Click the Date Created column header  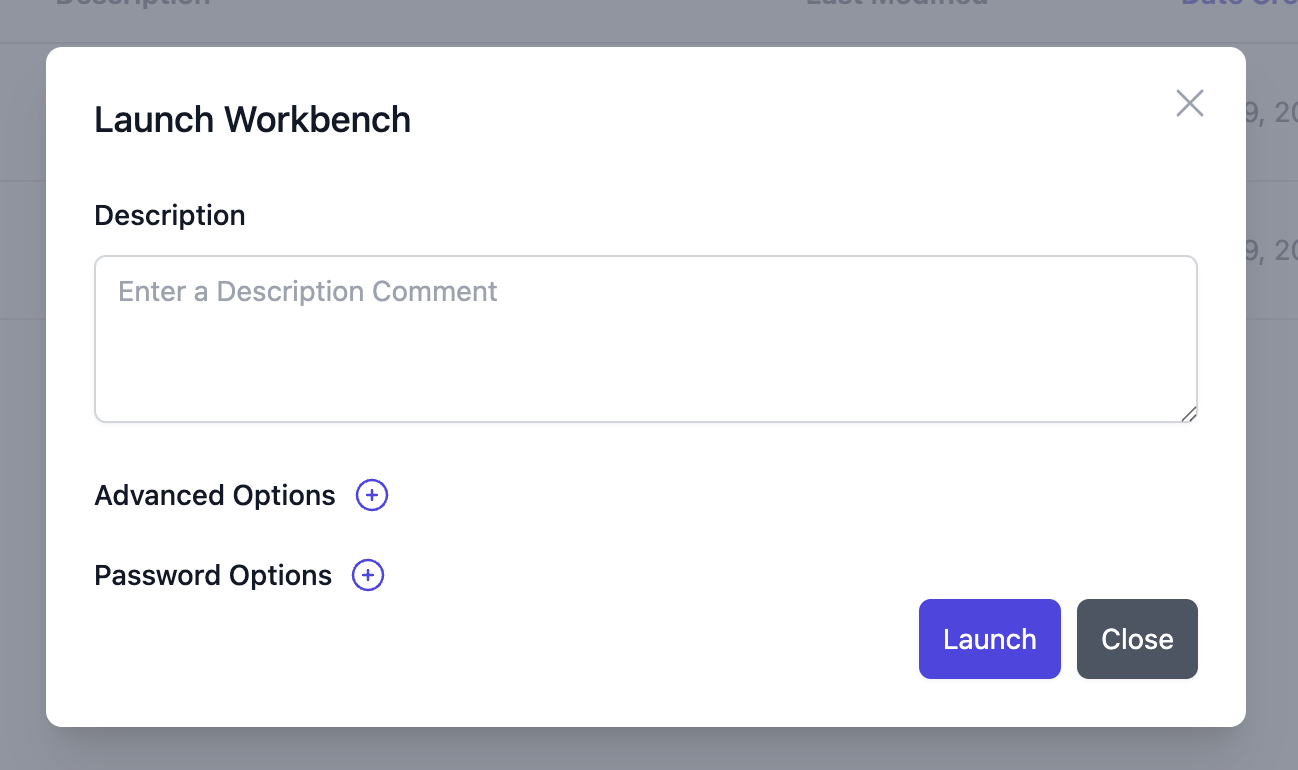[x=1240, y=3]
